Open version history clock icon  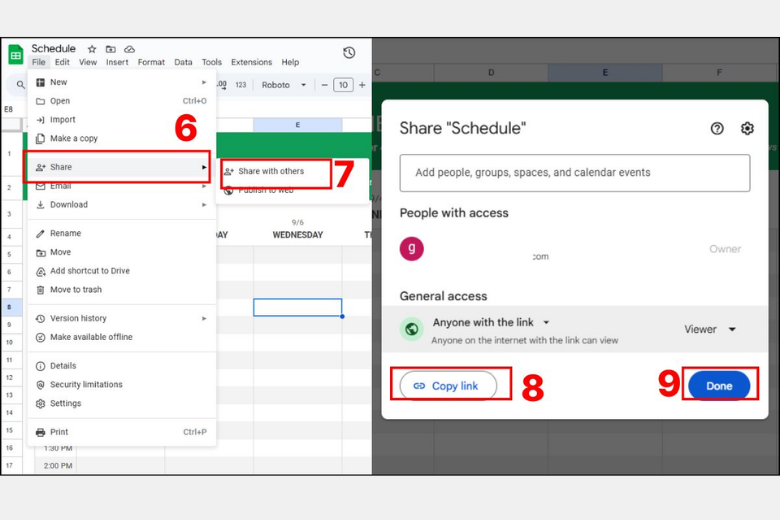click(x=349, y=52)
